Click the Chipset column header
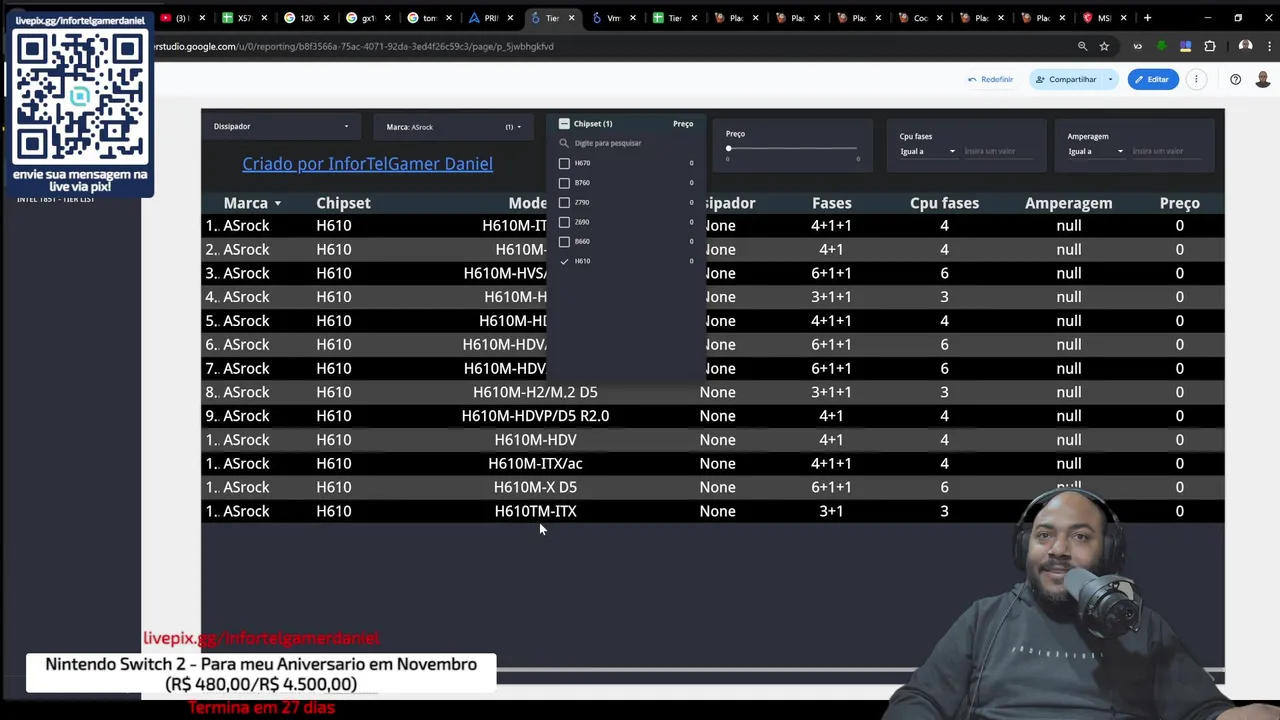 (x=343, y=203)
